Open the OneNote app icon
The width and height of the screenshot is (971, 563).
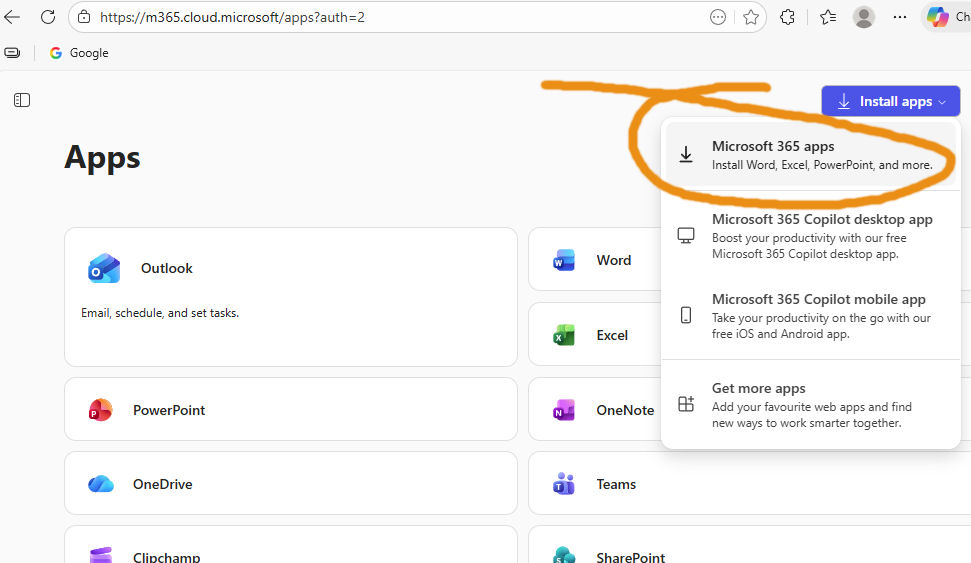tap(565, 410)
